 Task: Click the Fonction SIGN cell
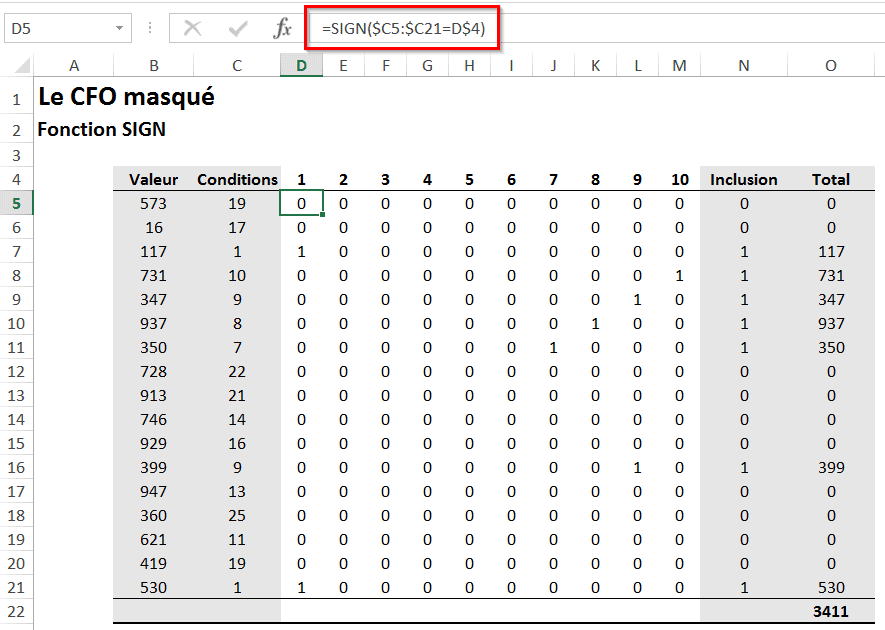pos(101,130)
